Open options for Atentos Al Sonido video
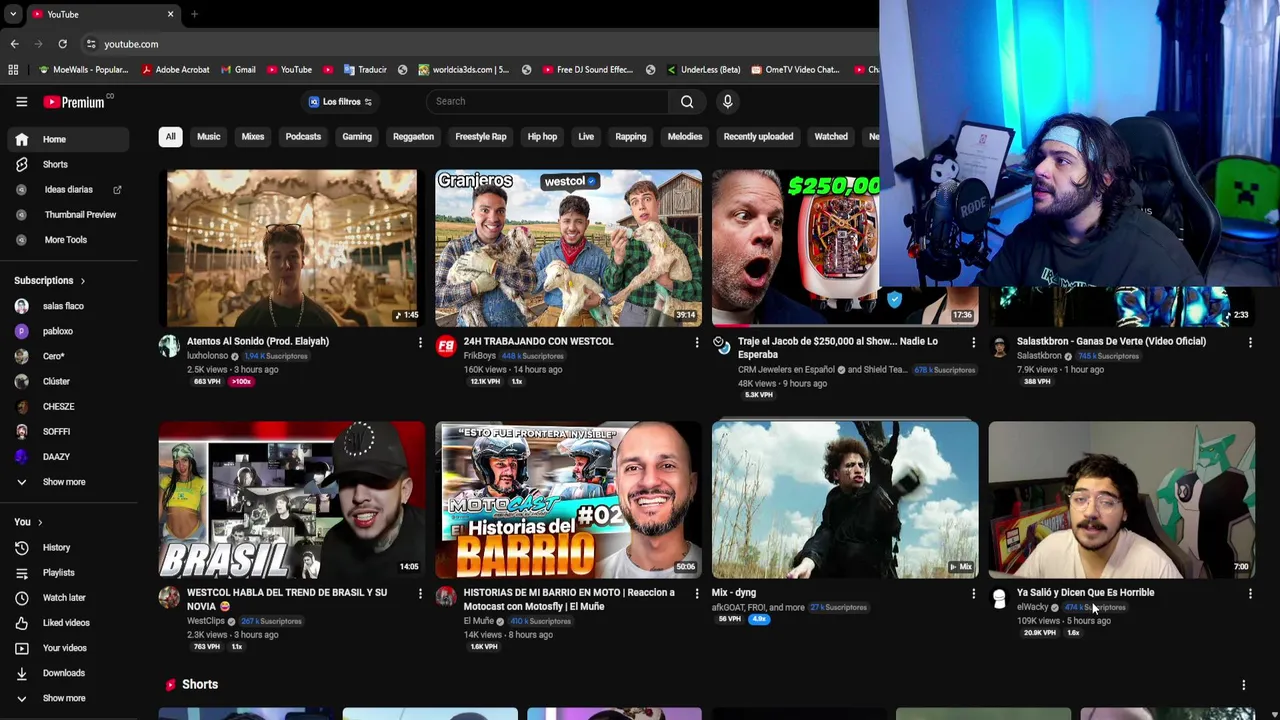Image resolution: width=1280 pixels, height=720 pixels. click(x=420, y=342)
